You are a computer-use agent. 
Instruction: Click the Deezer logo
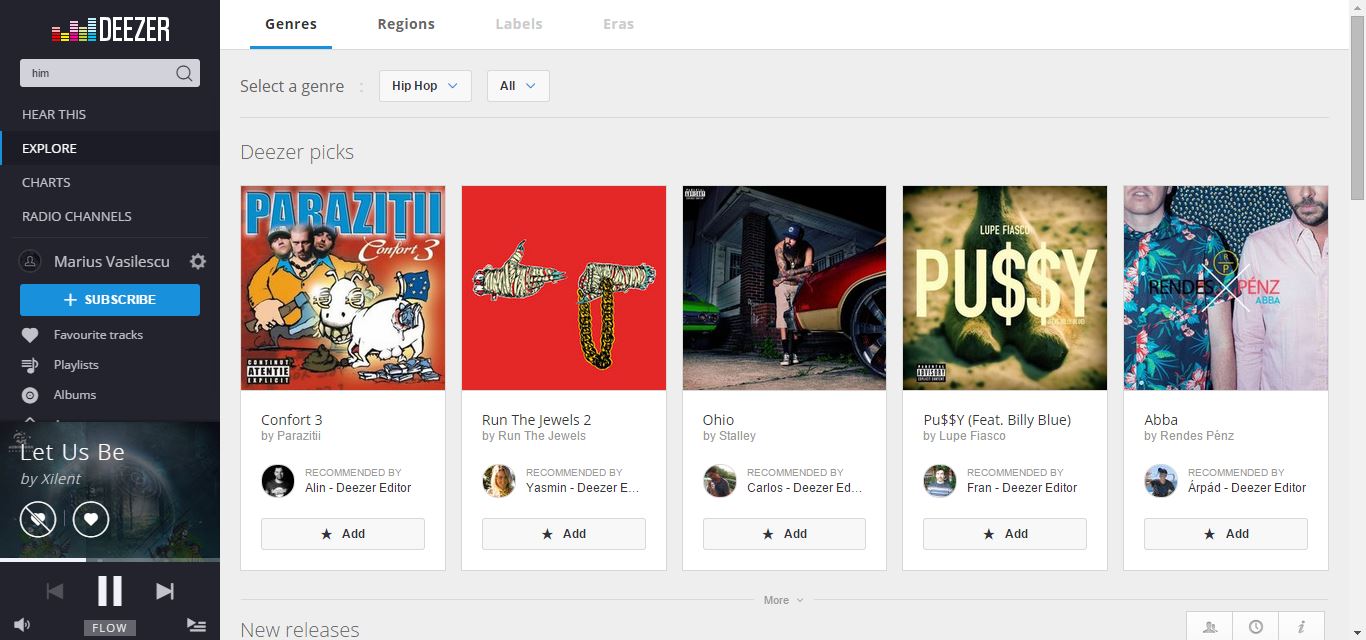[x=110, y=30]
